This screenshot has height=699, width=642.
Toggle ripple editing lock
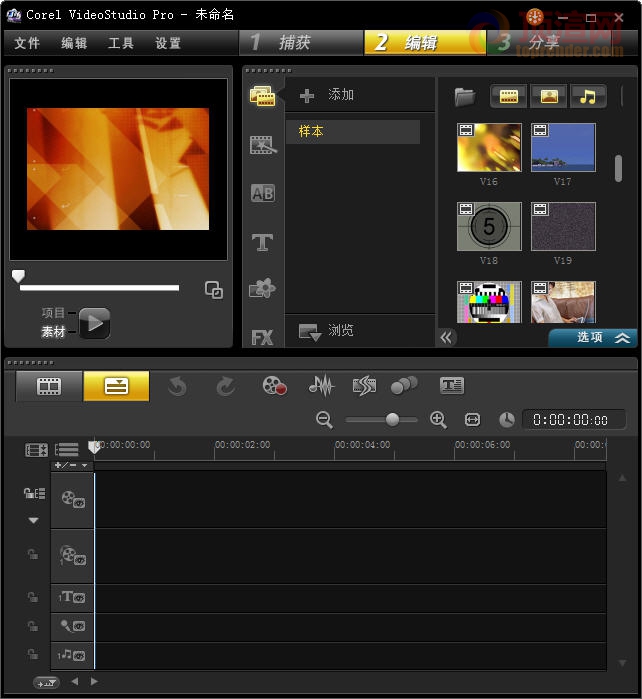point(34,493)
